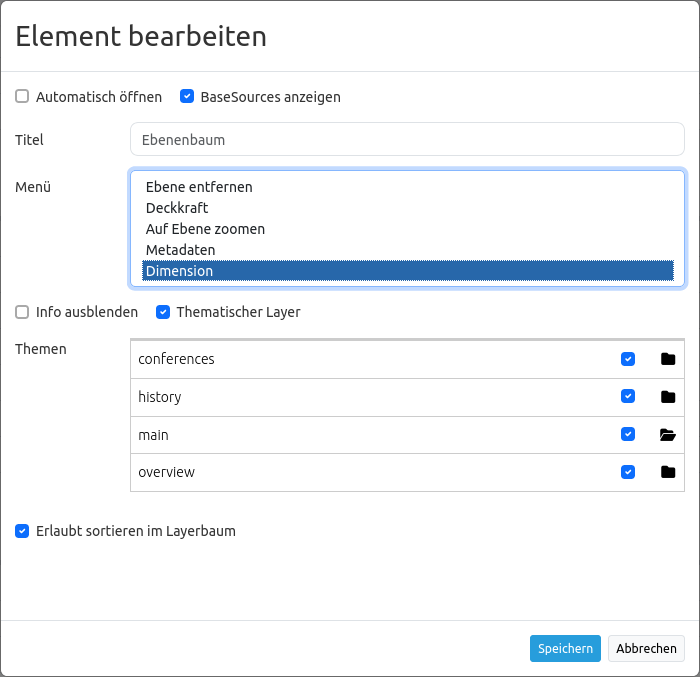This screenshot has width=700, height=677.
Task: Click the folder icon in history row
Action: 668,397
